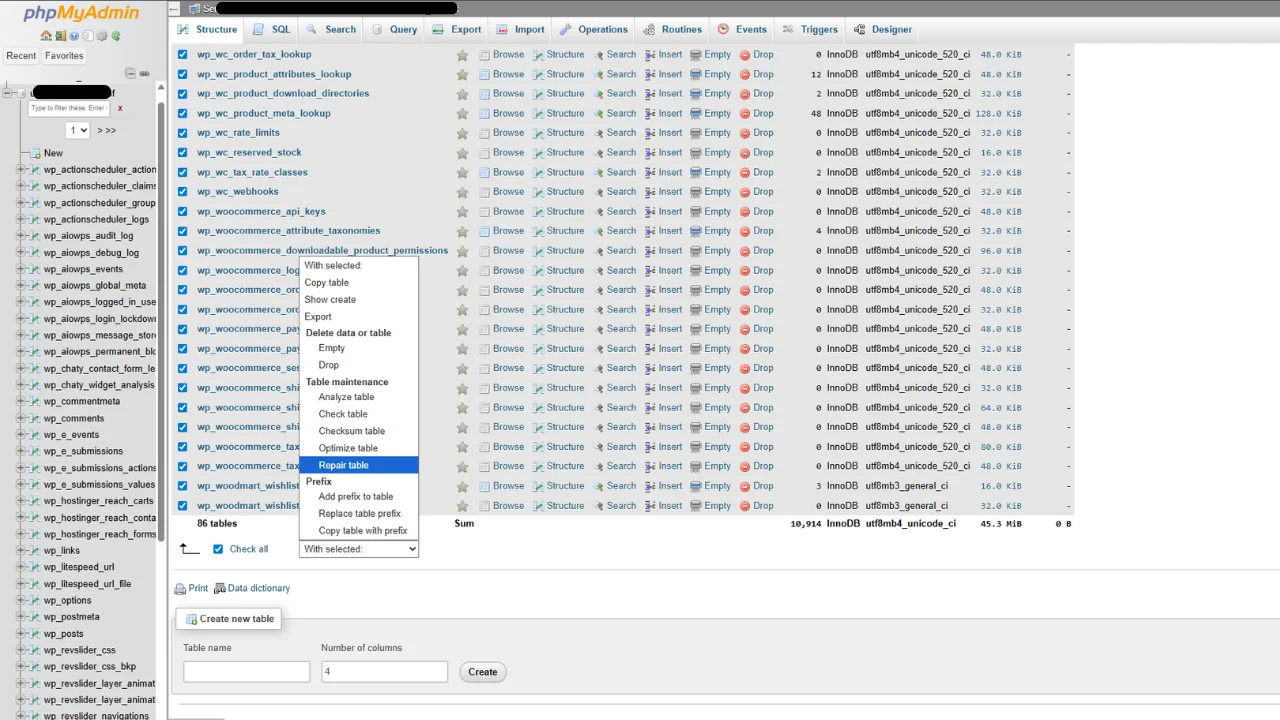Screen dimensions: 1280x720
Task: Open navigation panel settings gear icon
Action: [102, 36]
